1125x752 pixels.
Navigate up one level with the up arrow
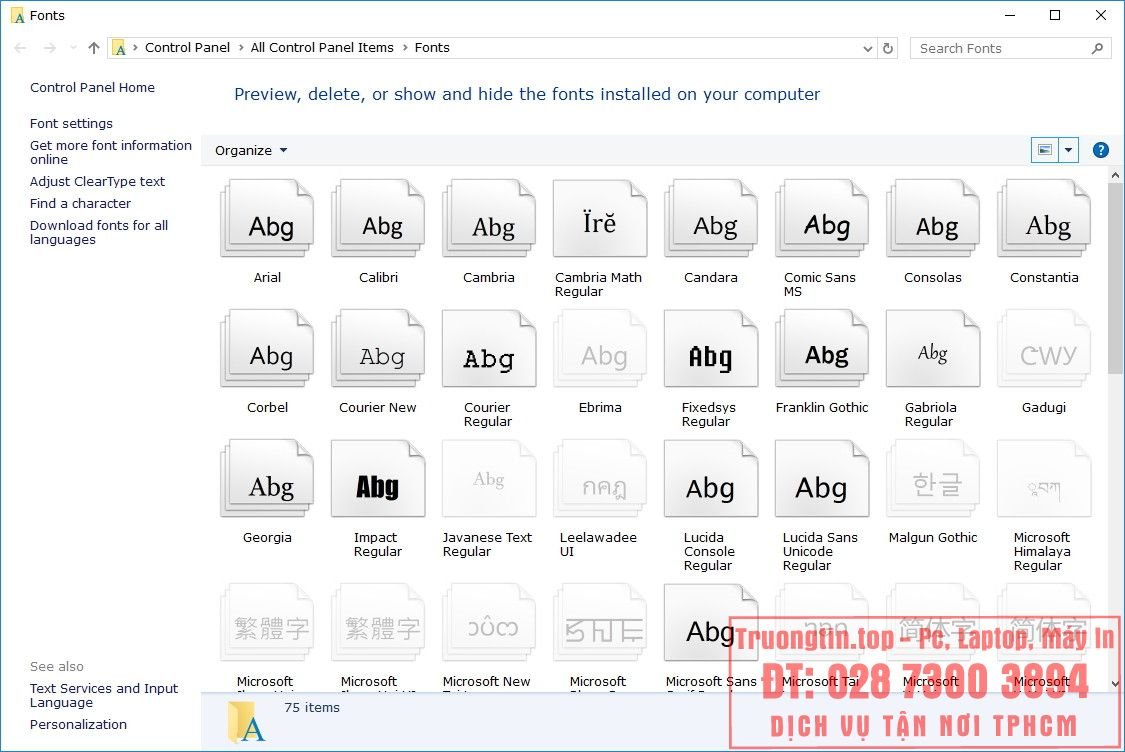(92, 47)
